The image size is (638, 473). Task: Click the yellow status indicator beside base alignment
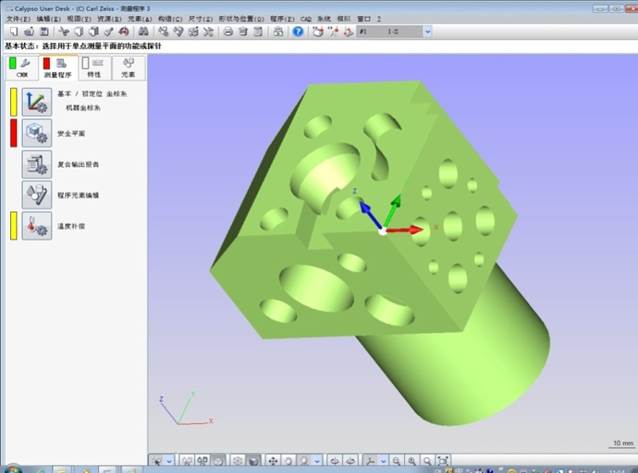(x=14, y=102)
